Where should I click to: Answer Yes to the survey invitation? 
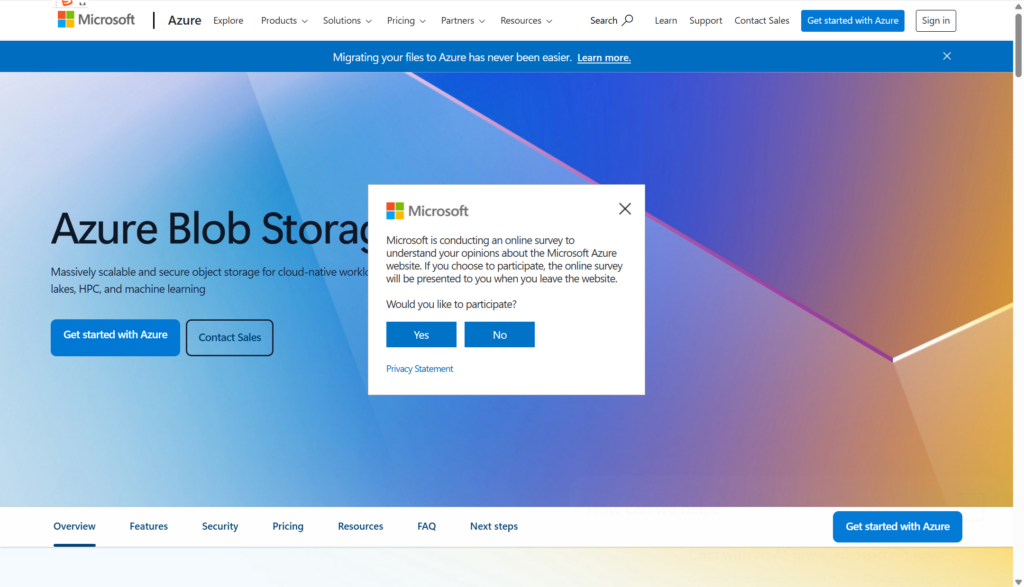pyautogui.click(x=421, y=334)
